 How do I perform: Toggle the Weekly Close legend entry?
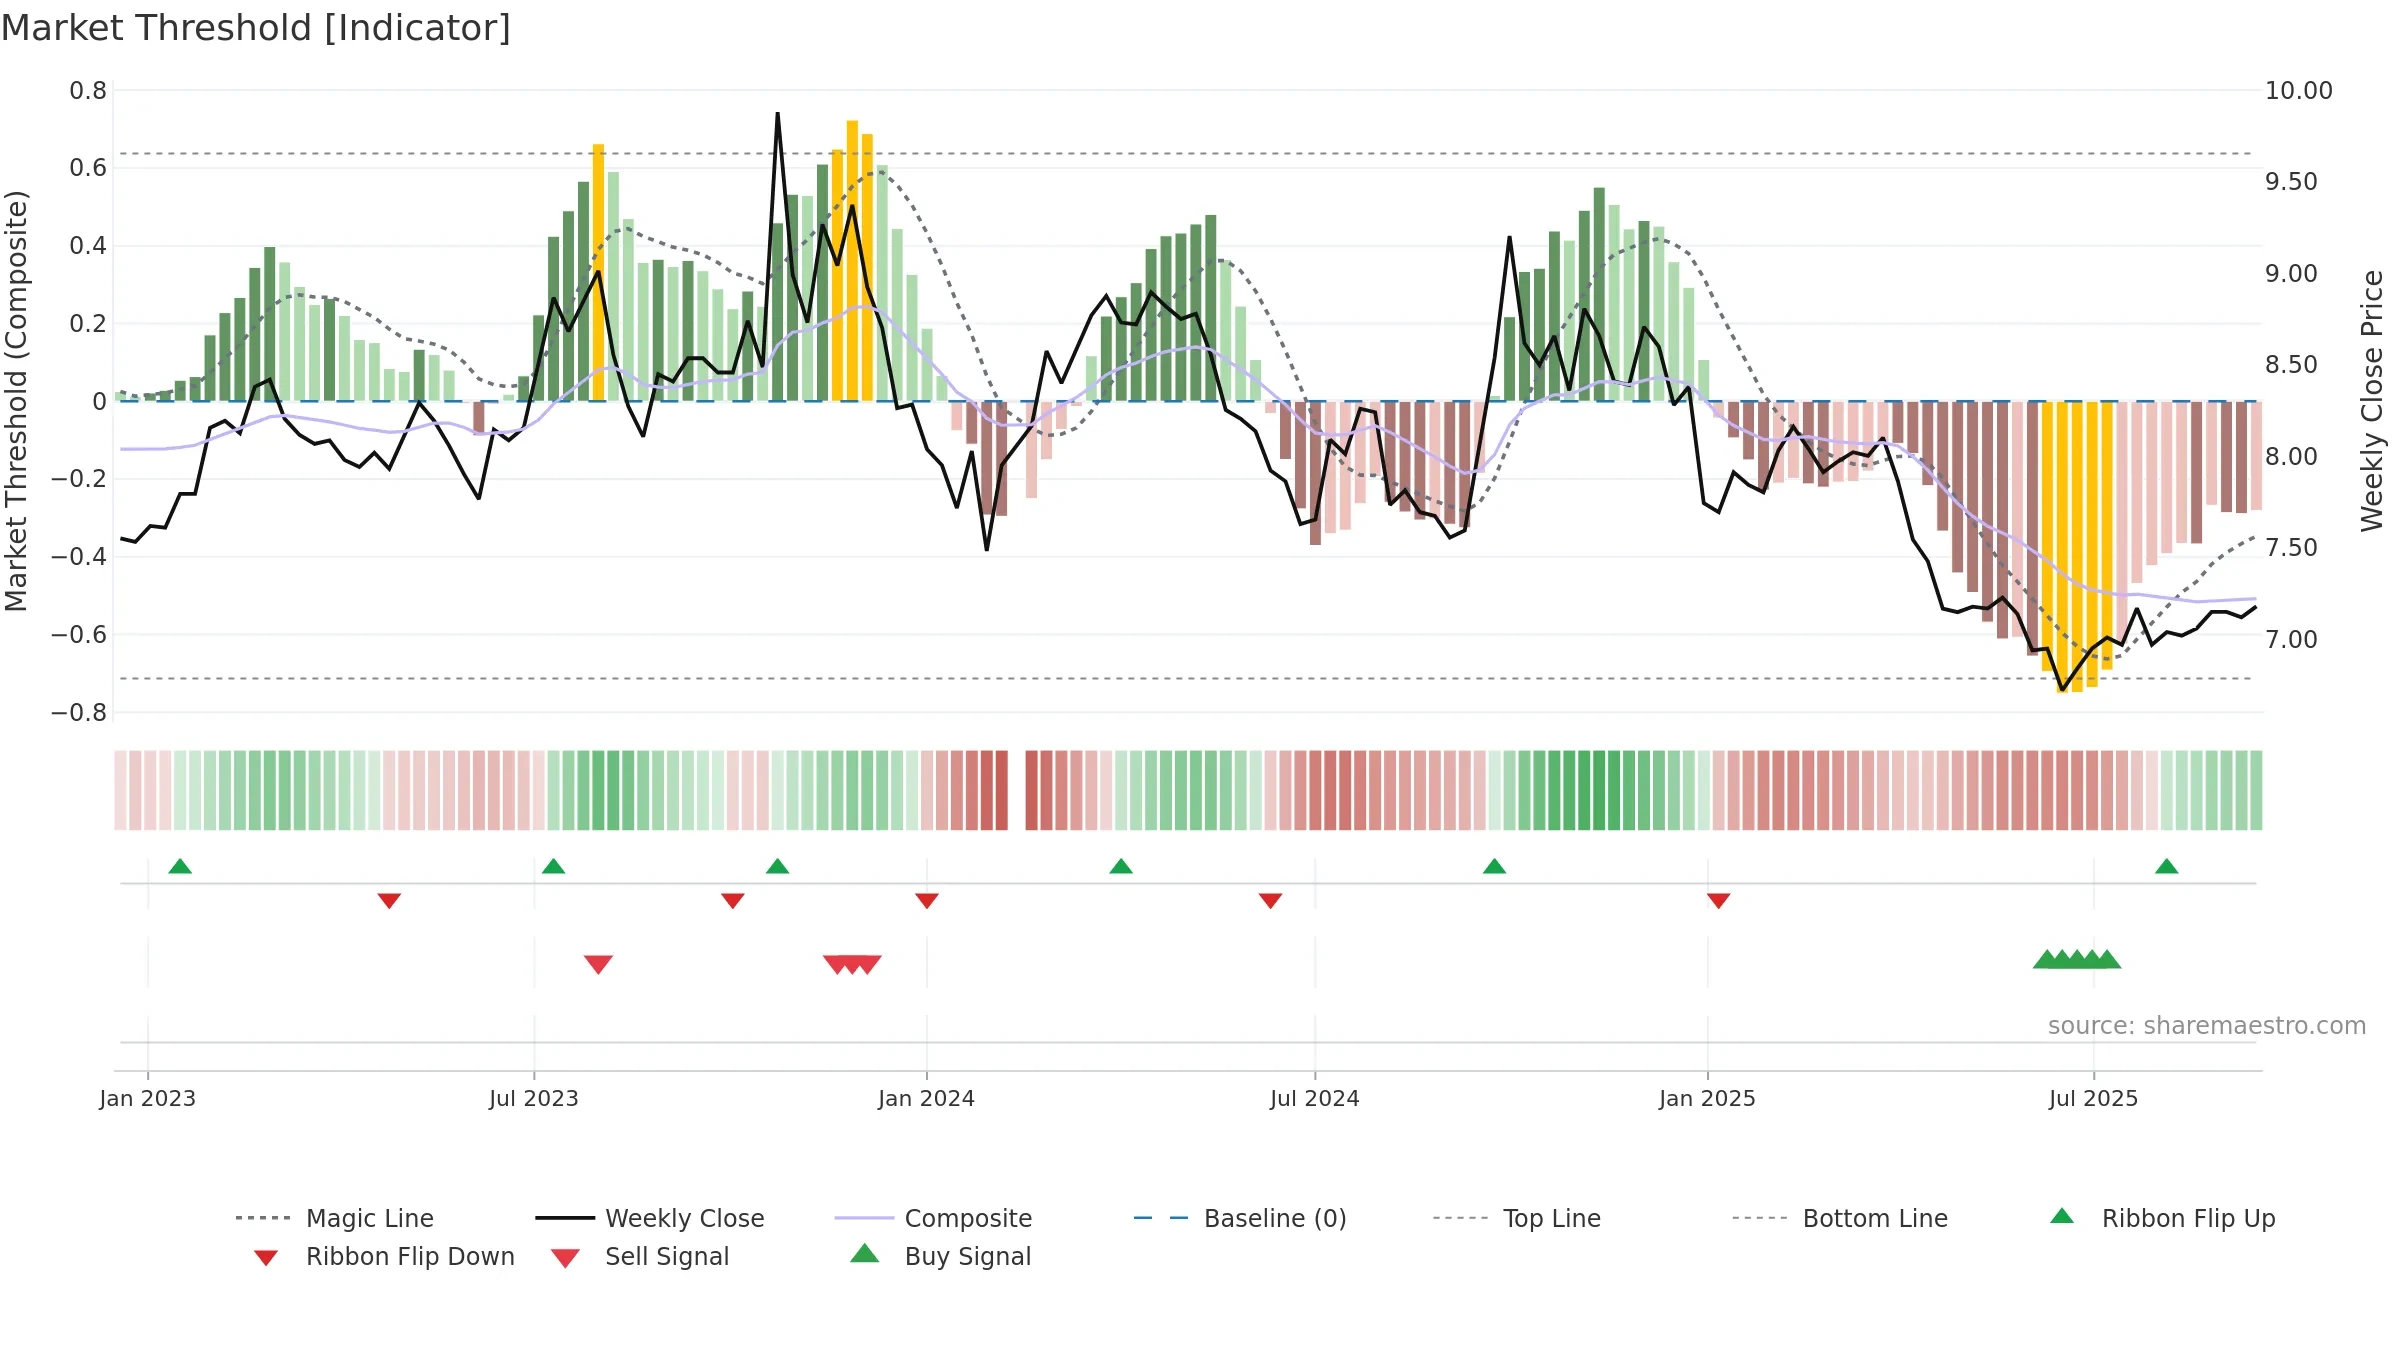tap(650, 1218)
